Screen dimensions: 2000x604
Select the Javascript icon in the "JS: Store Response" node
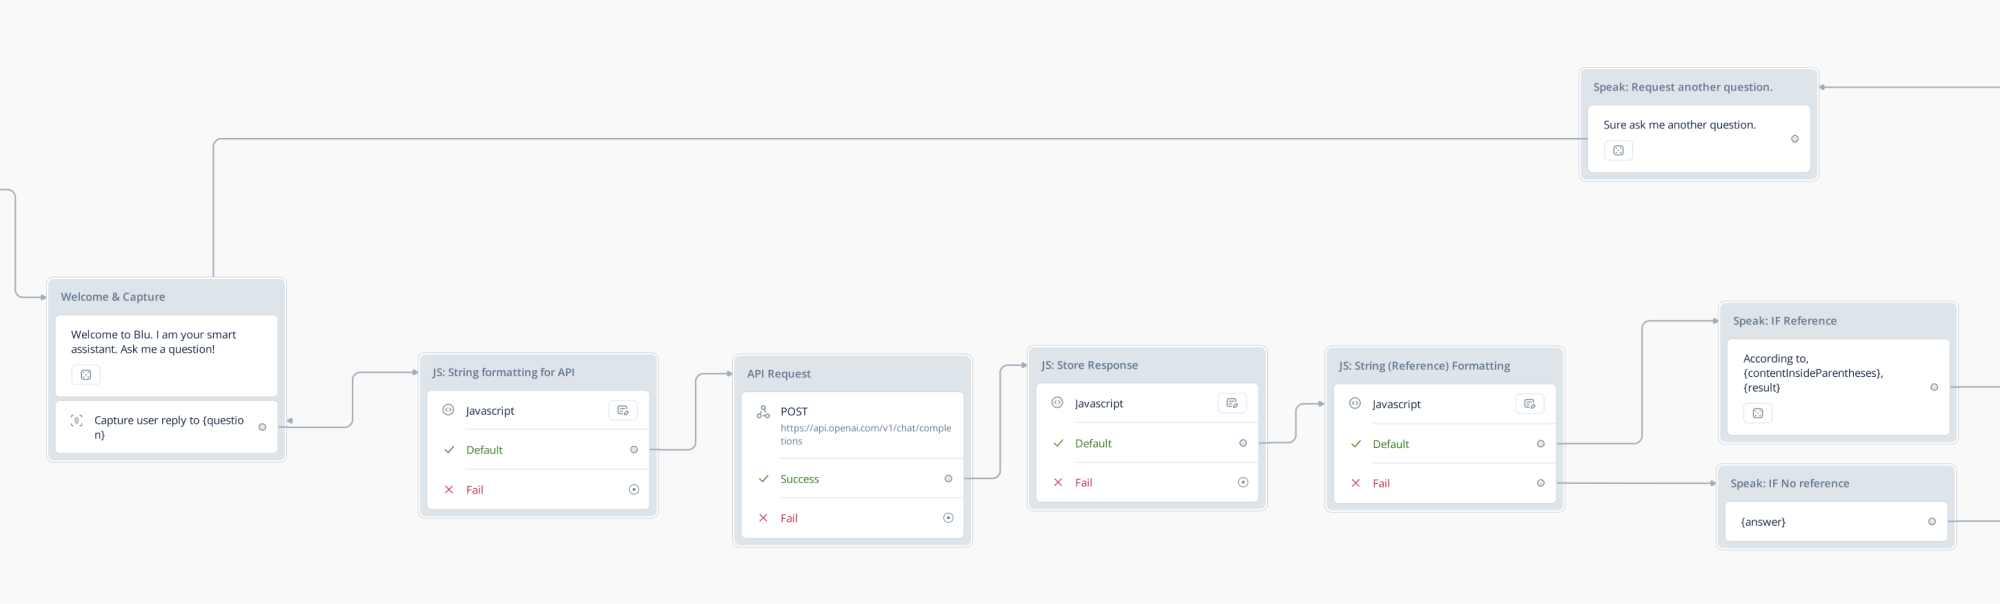point(1057,403)
